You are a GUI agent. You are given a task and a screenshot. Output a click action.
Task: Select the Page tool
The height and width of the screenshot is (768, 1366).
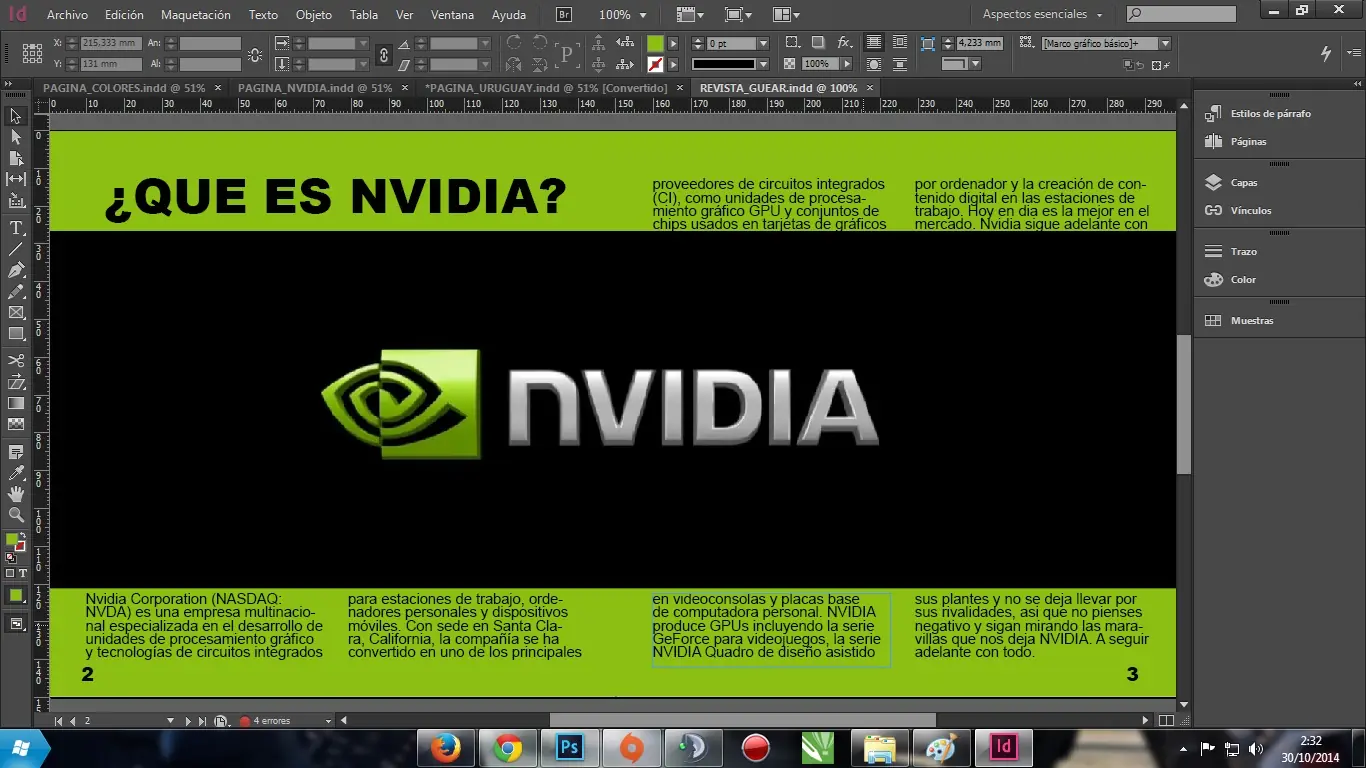point(16,158)
